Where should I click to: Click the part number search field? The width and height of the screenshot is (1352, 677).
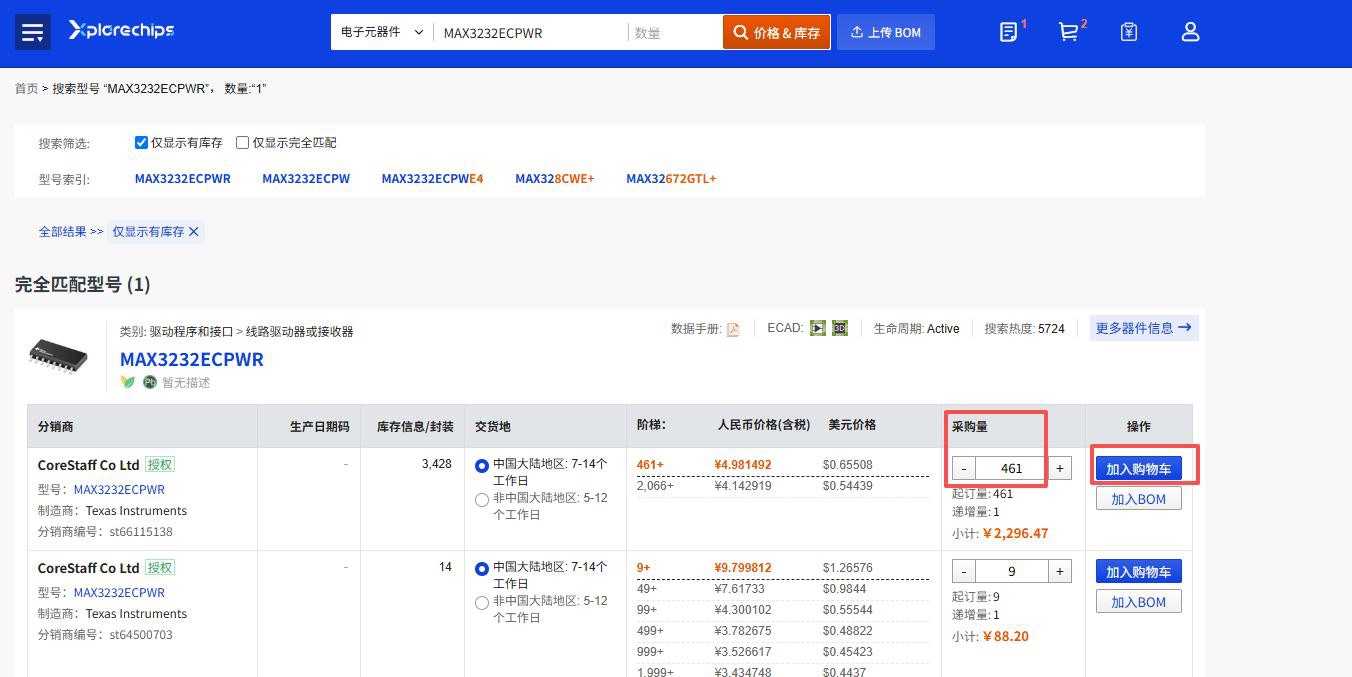coord(530,32)
